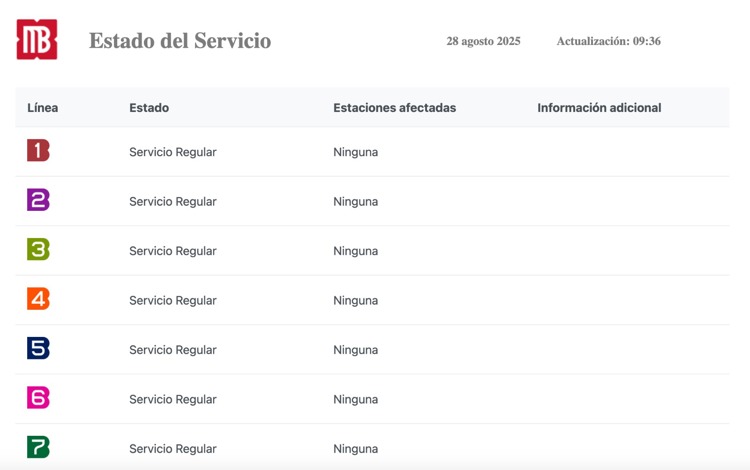The height and width of the screenshot is (470, 750).
Task: Select the pink Line 6 icon
Action: coord(38,398)
